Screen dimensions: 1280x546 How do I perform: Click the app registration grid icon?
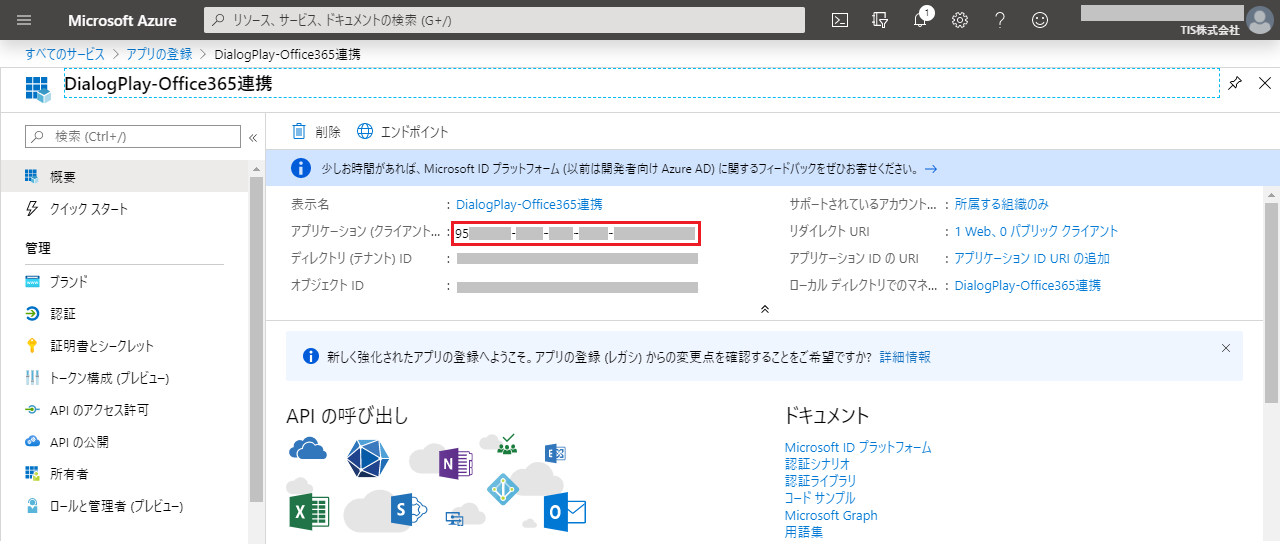click(37, 88)
